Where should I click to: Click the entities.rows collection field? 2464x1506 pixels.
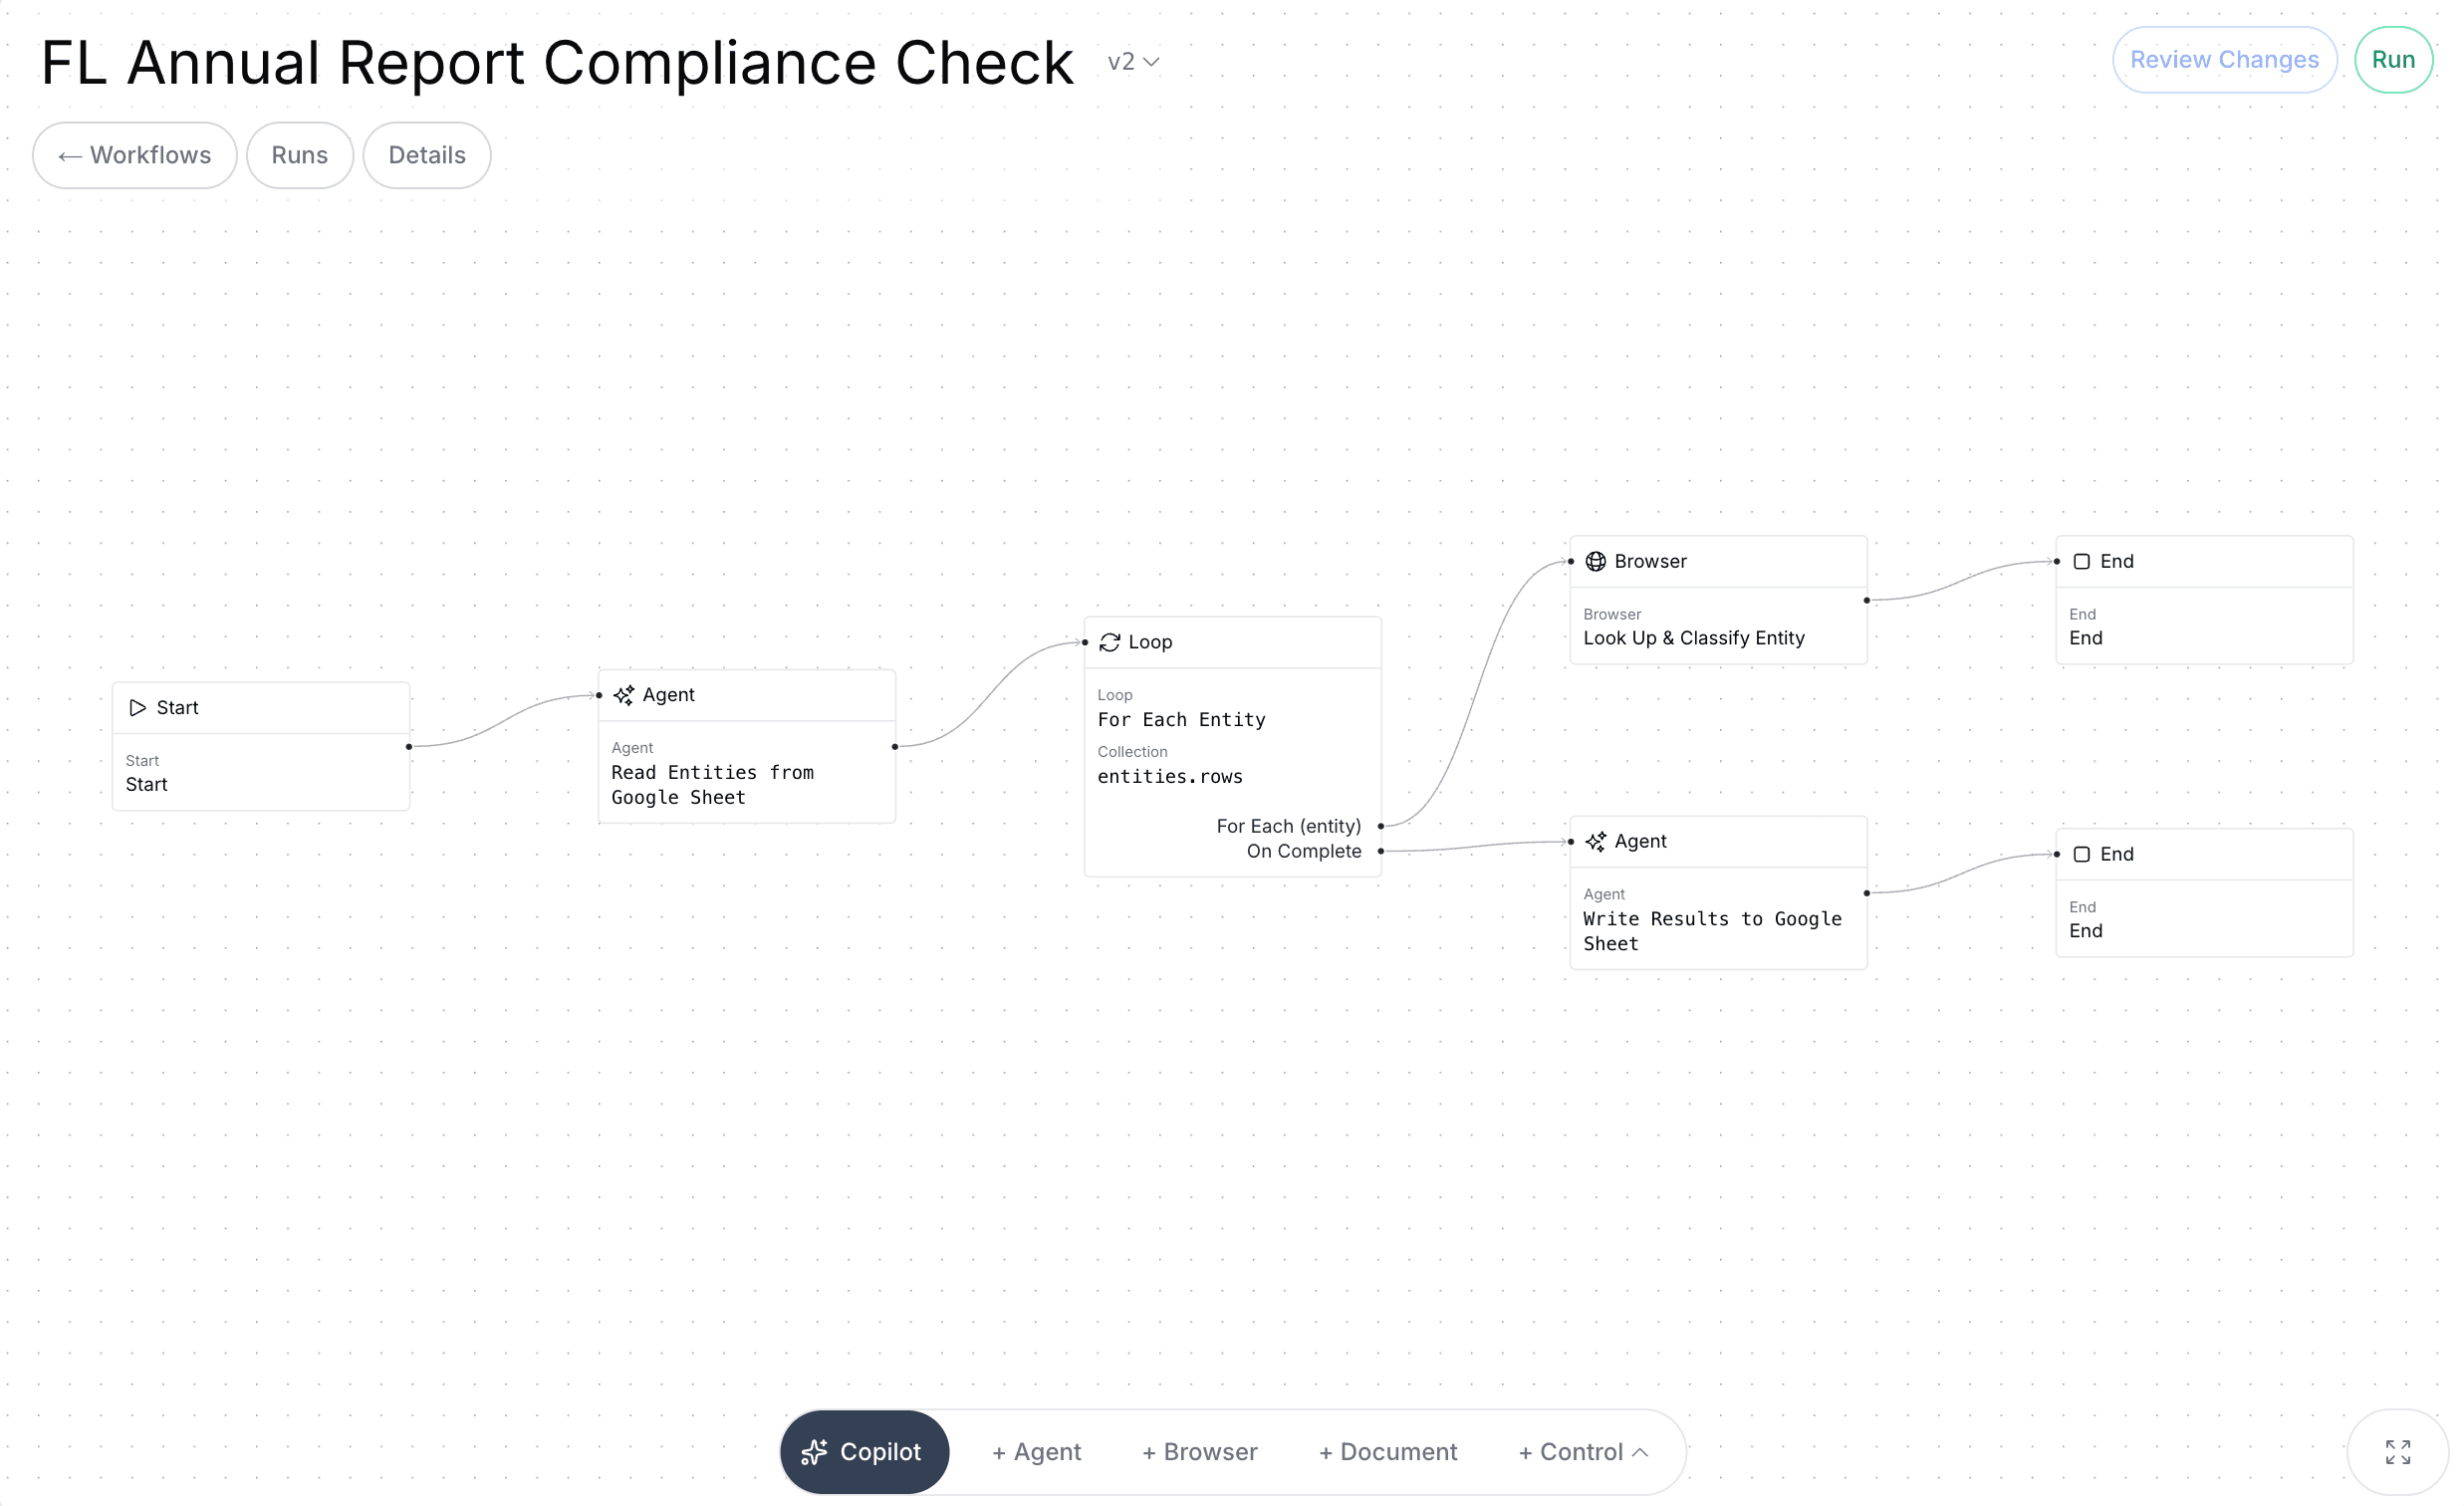pos(1169,776)
